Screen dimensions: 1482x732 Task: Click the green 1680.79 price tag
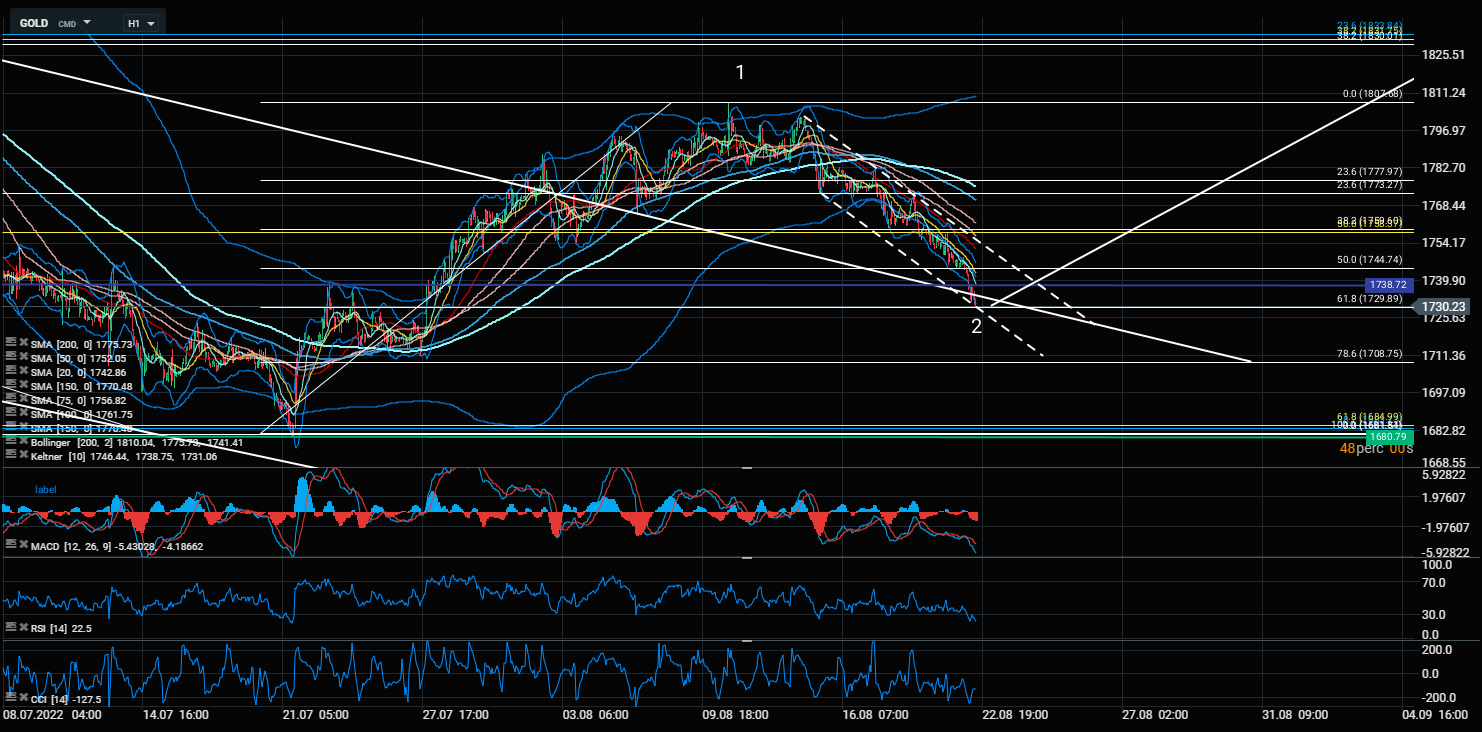coord(1389,437)
